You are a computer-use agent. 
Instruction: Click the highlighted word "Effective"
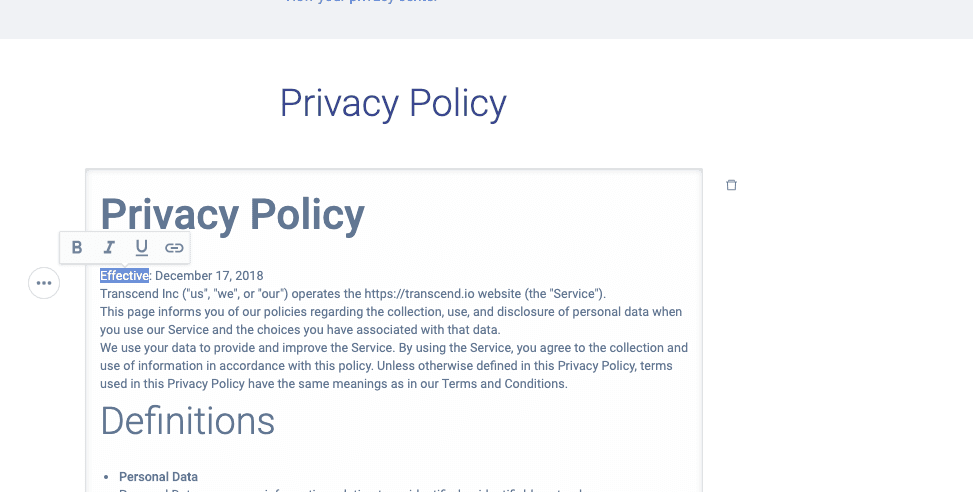click(124, 276)
